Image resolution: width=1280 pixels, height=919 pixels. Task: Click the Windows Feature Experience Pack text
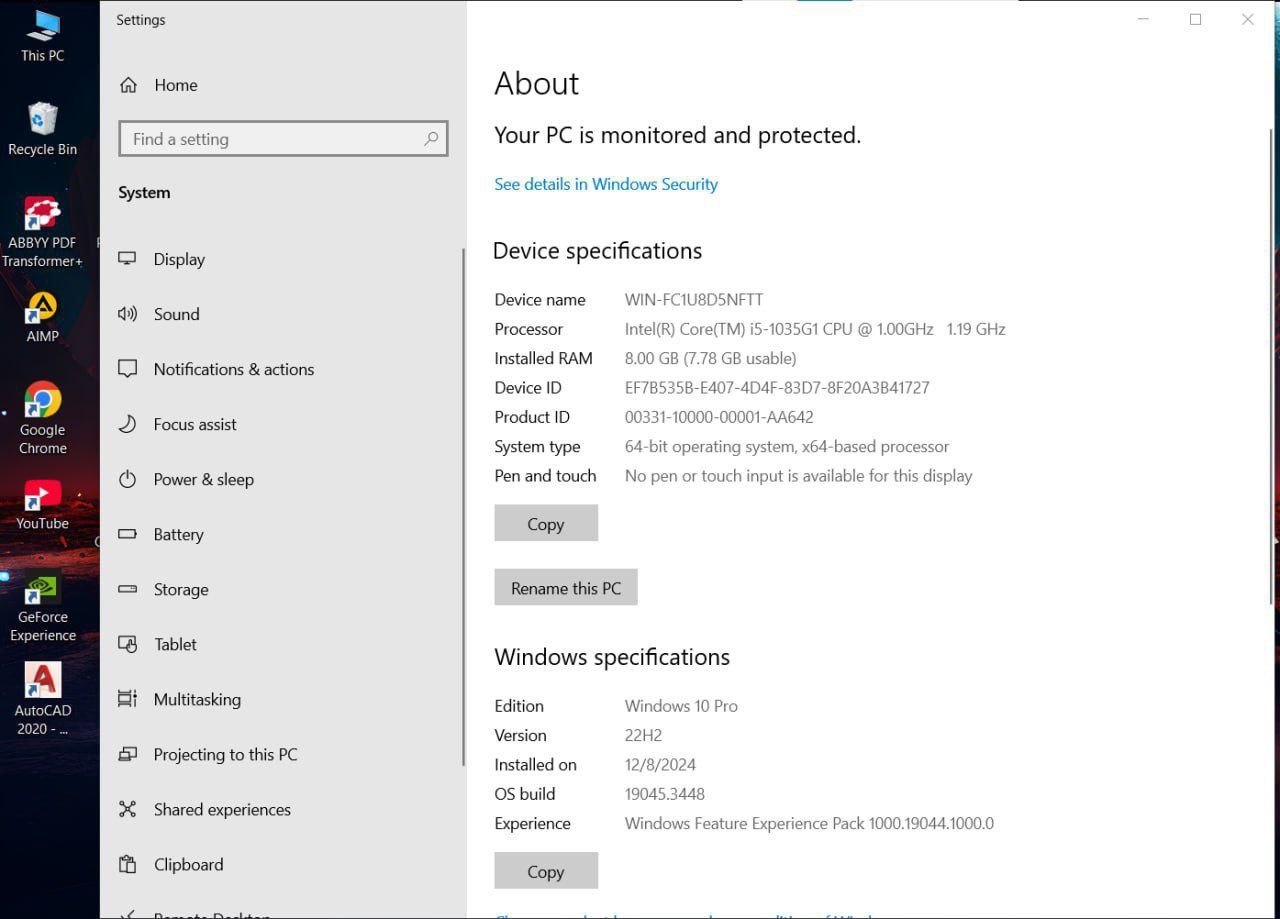click(809, 823)
